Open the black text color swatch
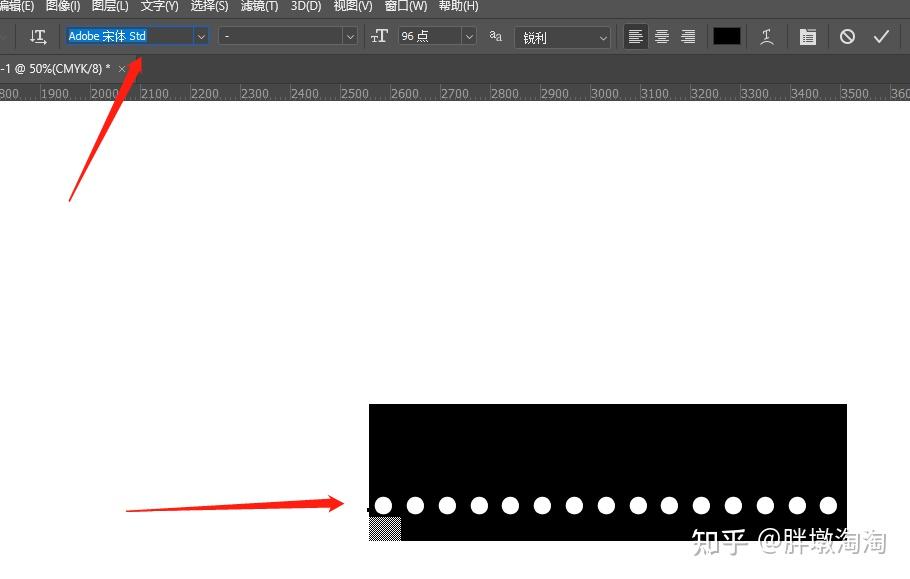Image resolution: width=910 pixels, height=579 pixels. 727,37
